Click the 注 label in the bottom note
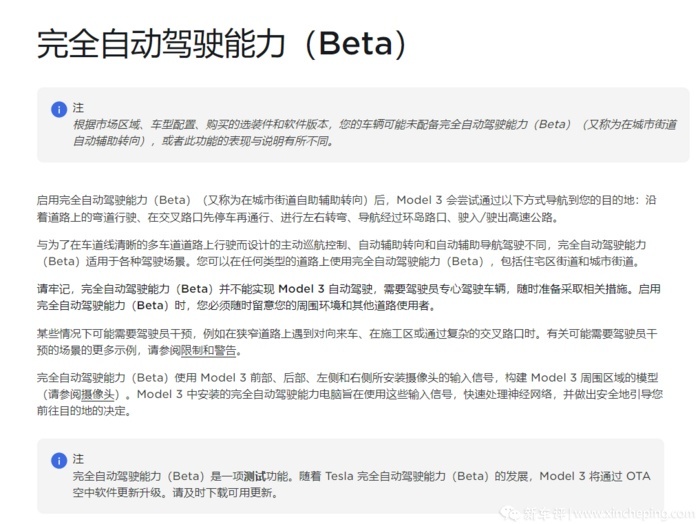700x524 pixels. (x=78, y=459)
